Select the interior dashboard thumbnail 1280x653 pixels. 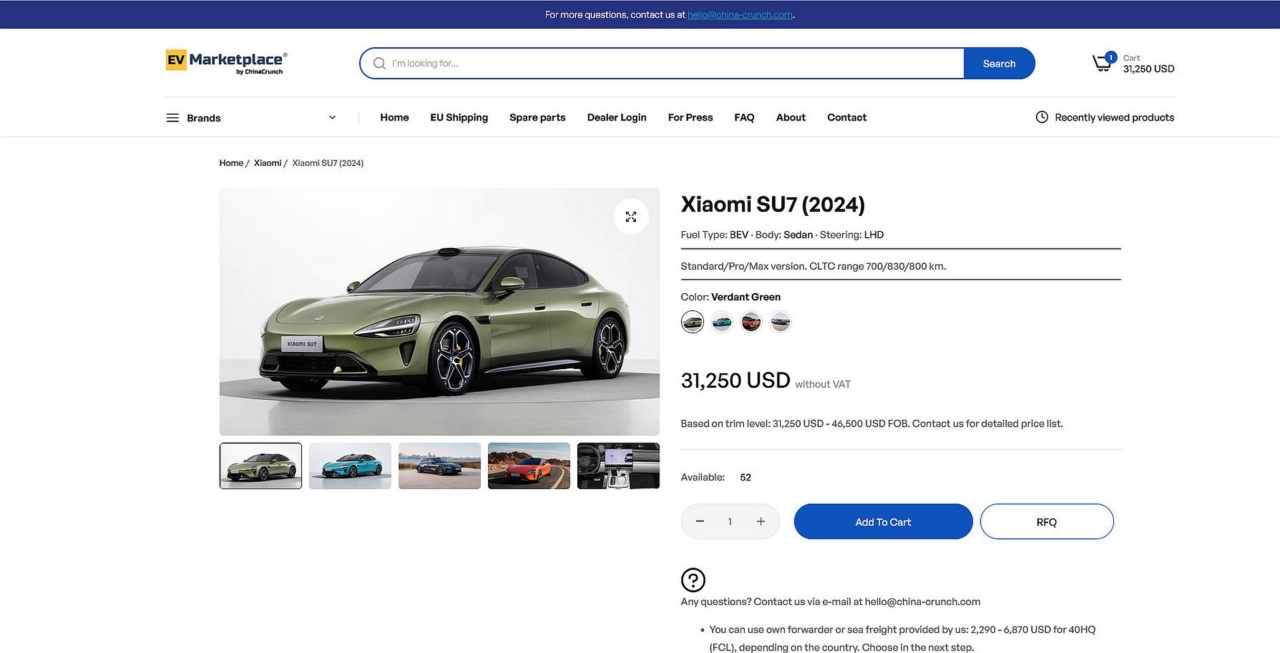[x=618, y=466]
